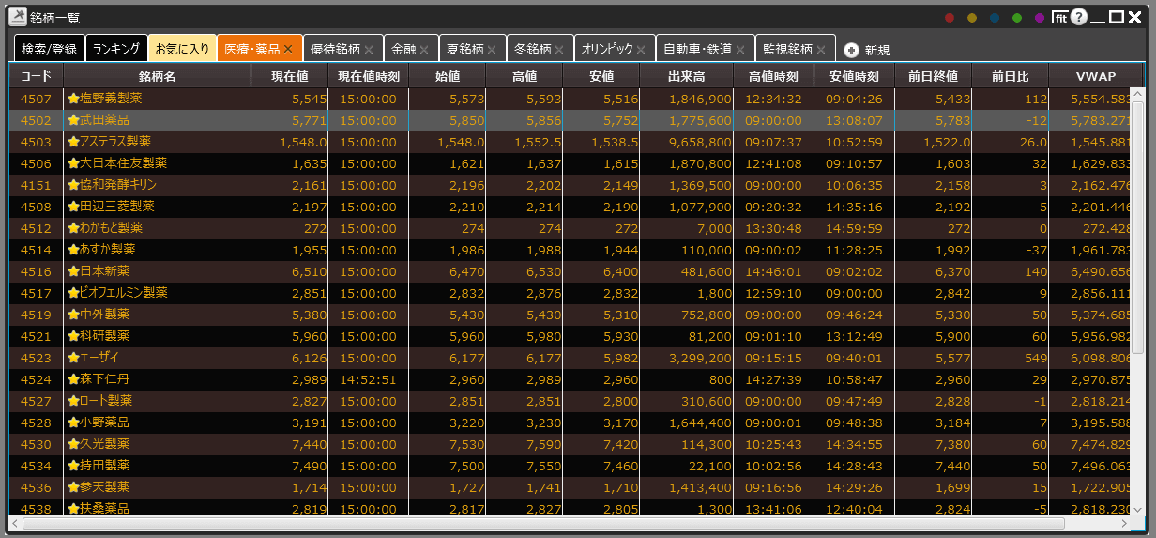Select the yellow color dot in title bar
Viewport: 1156px width, 538px height.
click(x=972, y=18)
